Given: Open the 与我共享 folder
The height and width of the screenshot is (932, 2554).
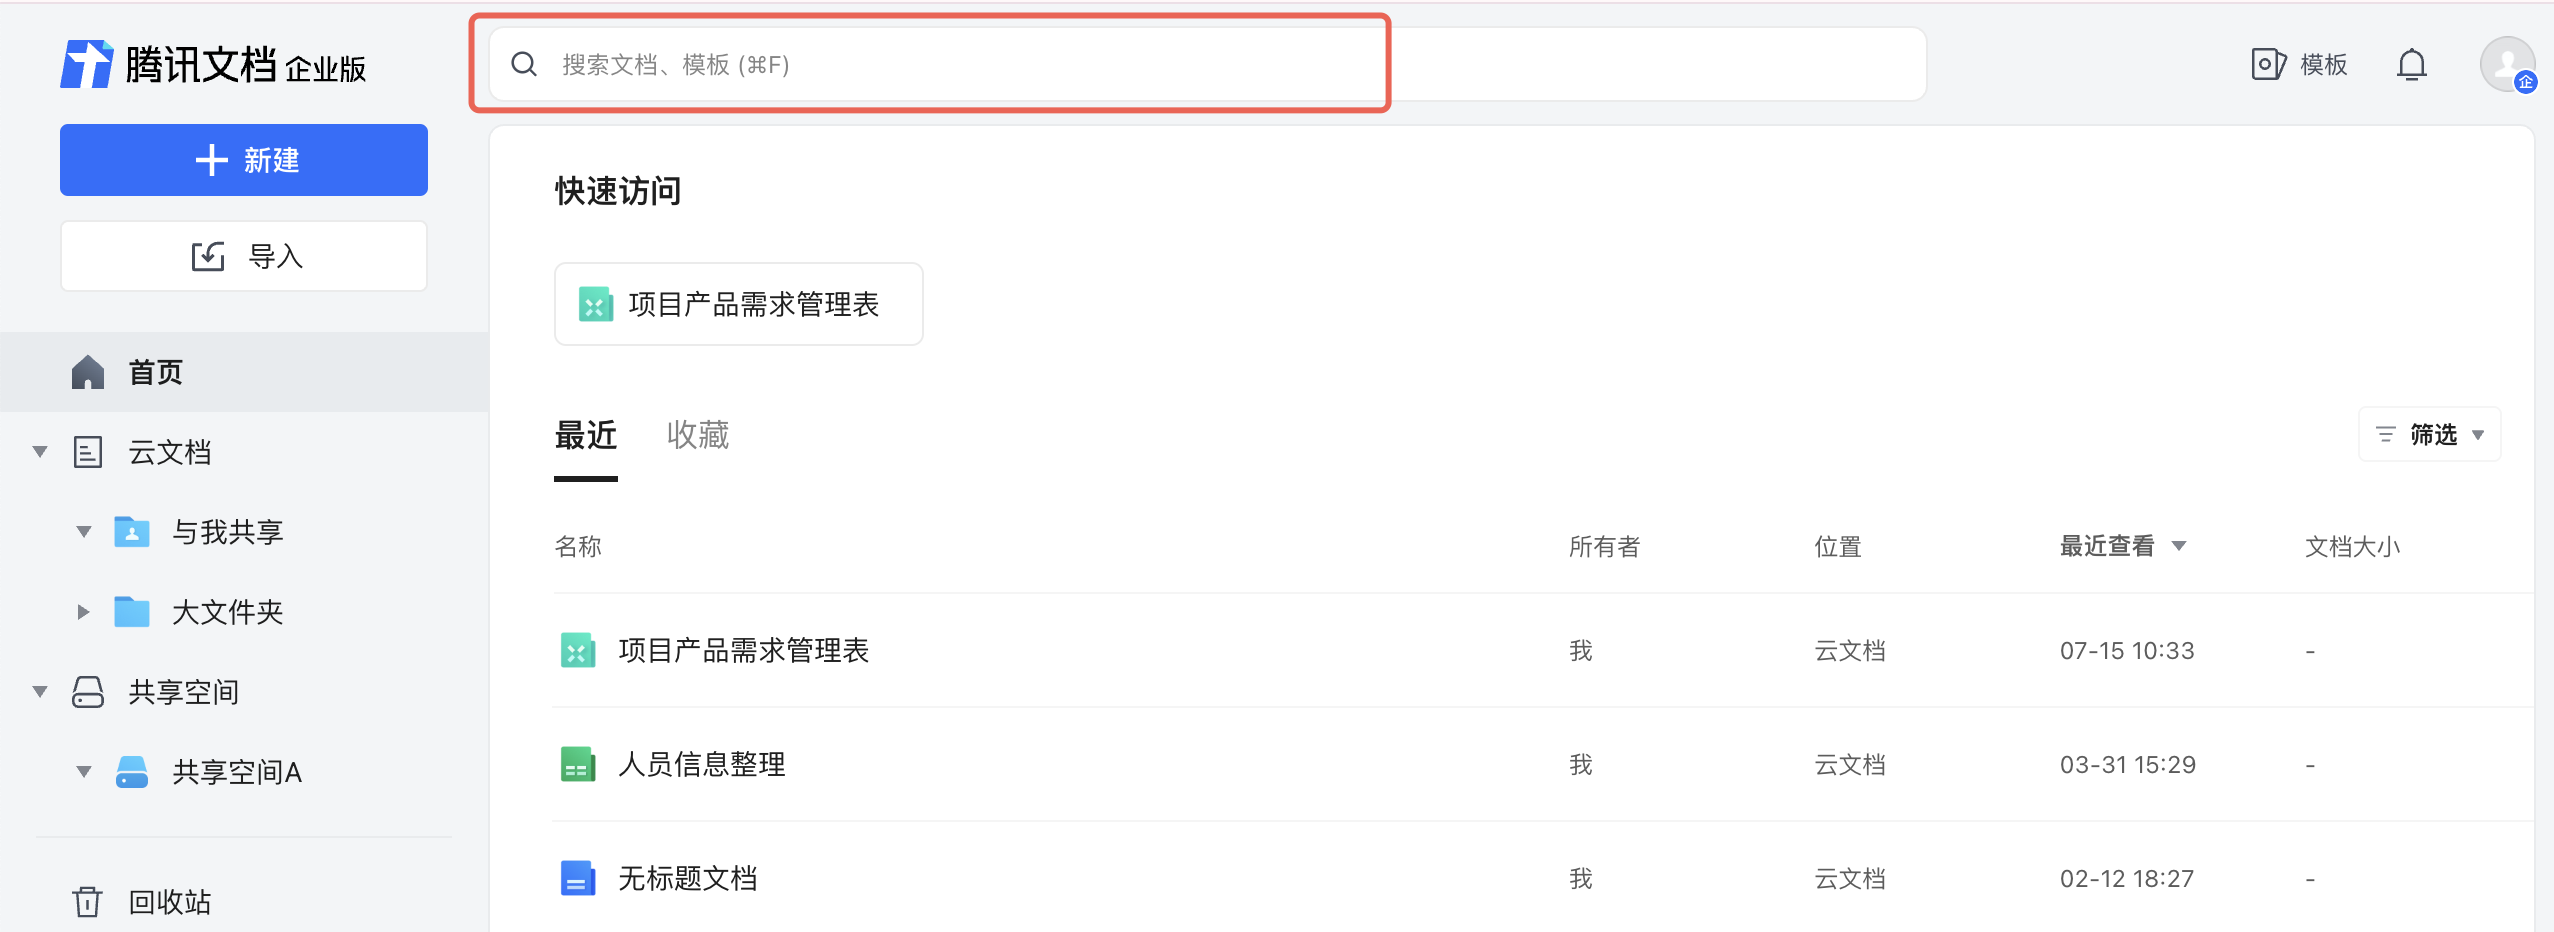Looking at the screenshot, I should [x=227, y=532].
